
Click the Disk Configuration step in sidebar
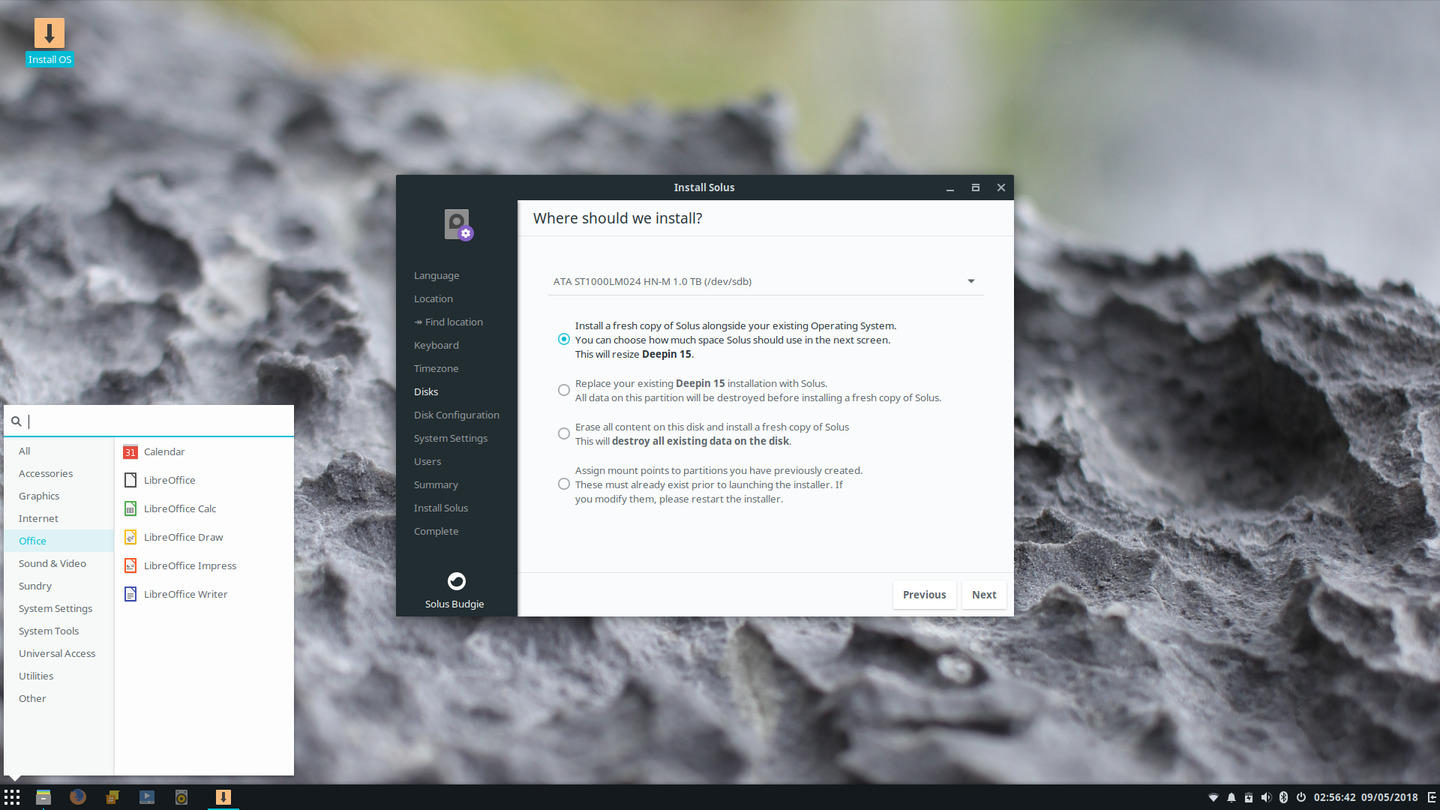tap(456, 415)
